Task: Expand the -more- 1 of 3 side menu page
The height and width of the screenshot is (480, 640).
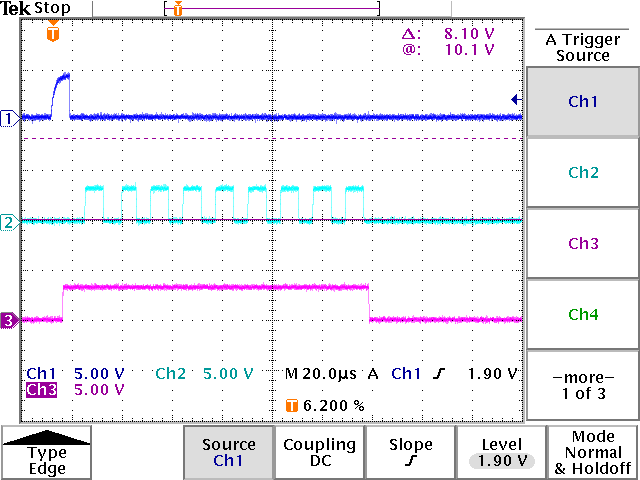Action: pyautogui.click(x=583, y=385)
